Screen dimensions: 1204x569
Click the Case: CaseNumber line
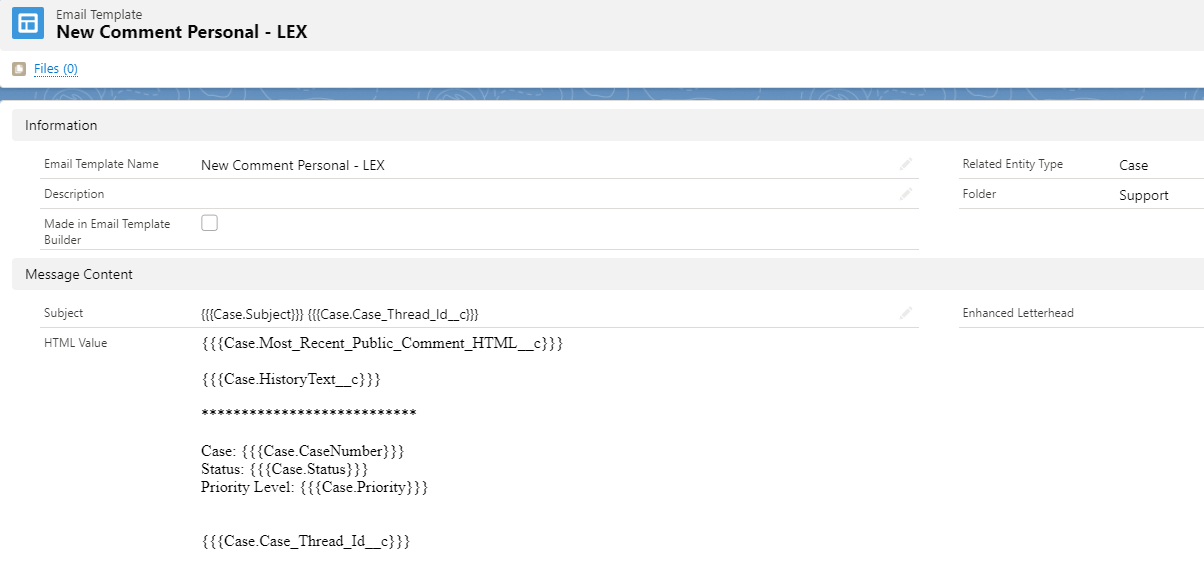303,452
